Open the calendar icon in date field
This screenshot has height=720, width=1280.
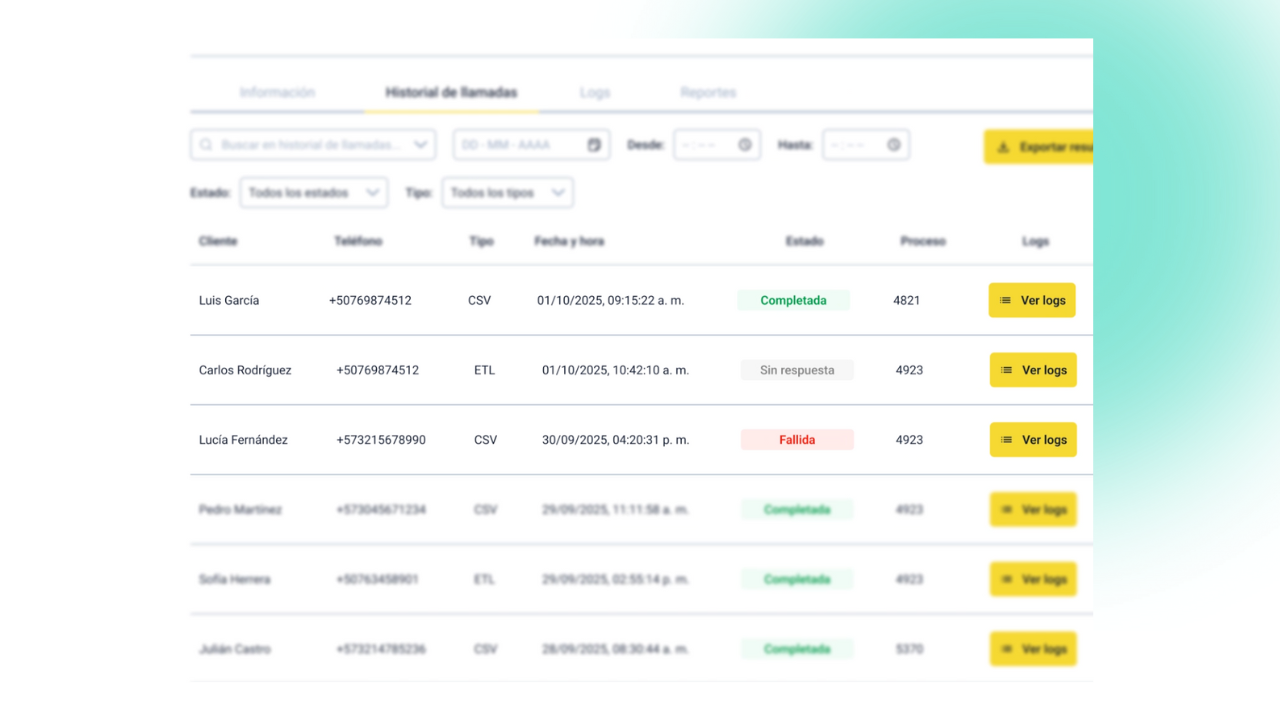(x=594, y=145)
